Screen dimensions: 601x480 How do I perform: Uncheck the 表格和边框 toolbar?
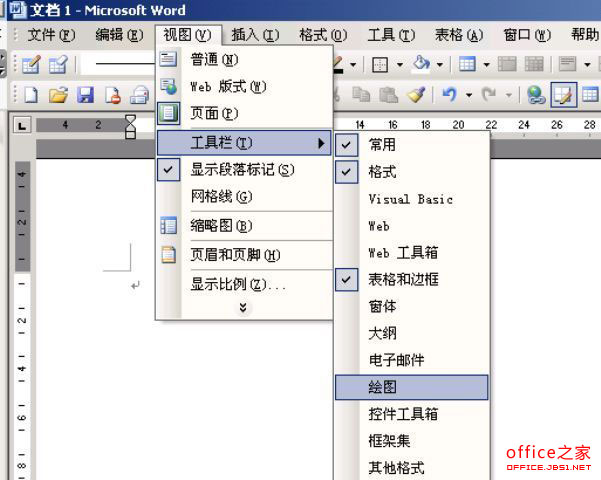point(412,279)
